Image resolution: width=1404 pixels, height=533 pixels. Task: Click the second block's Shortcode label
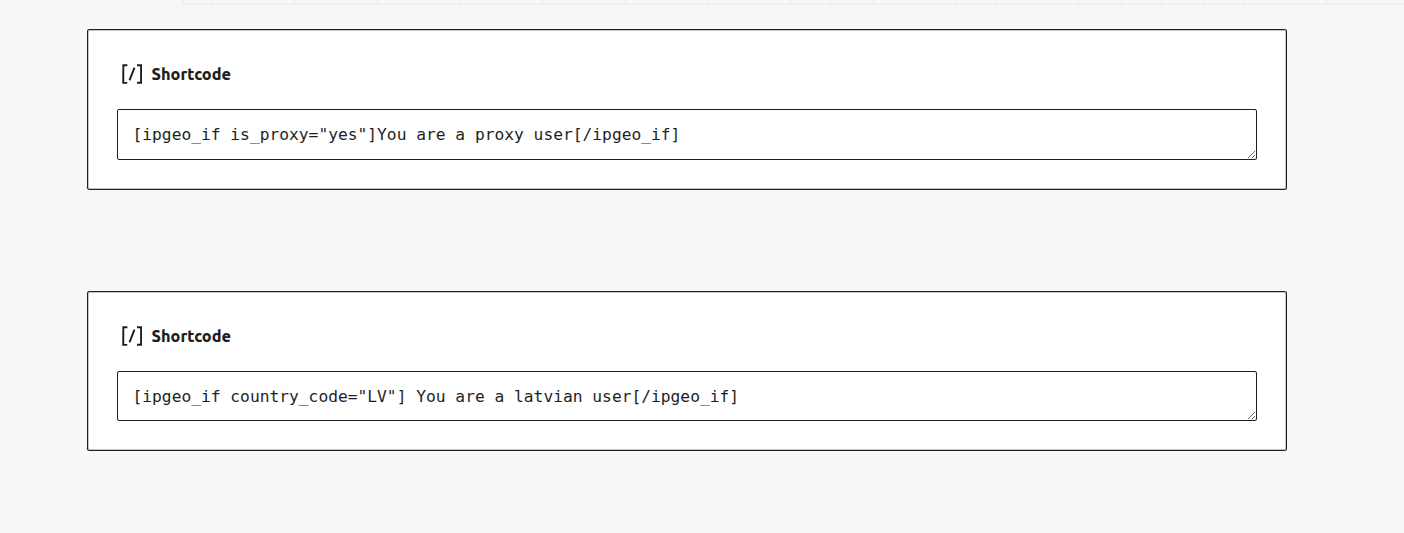click(191, 337)
